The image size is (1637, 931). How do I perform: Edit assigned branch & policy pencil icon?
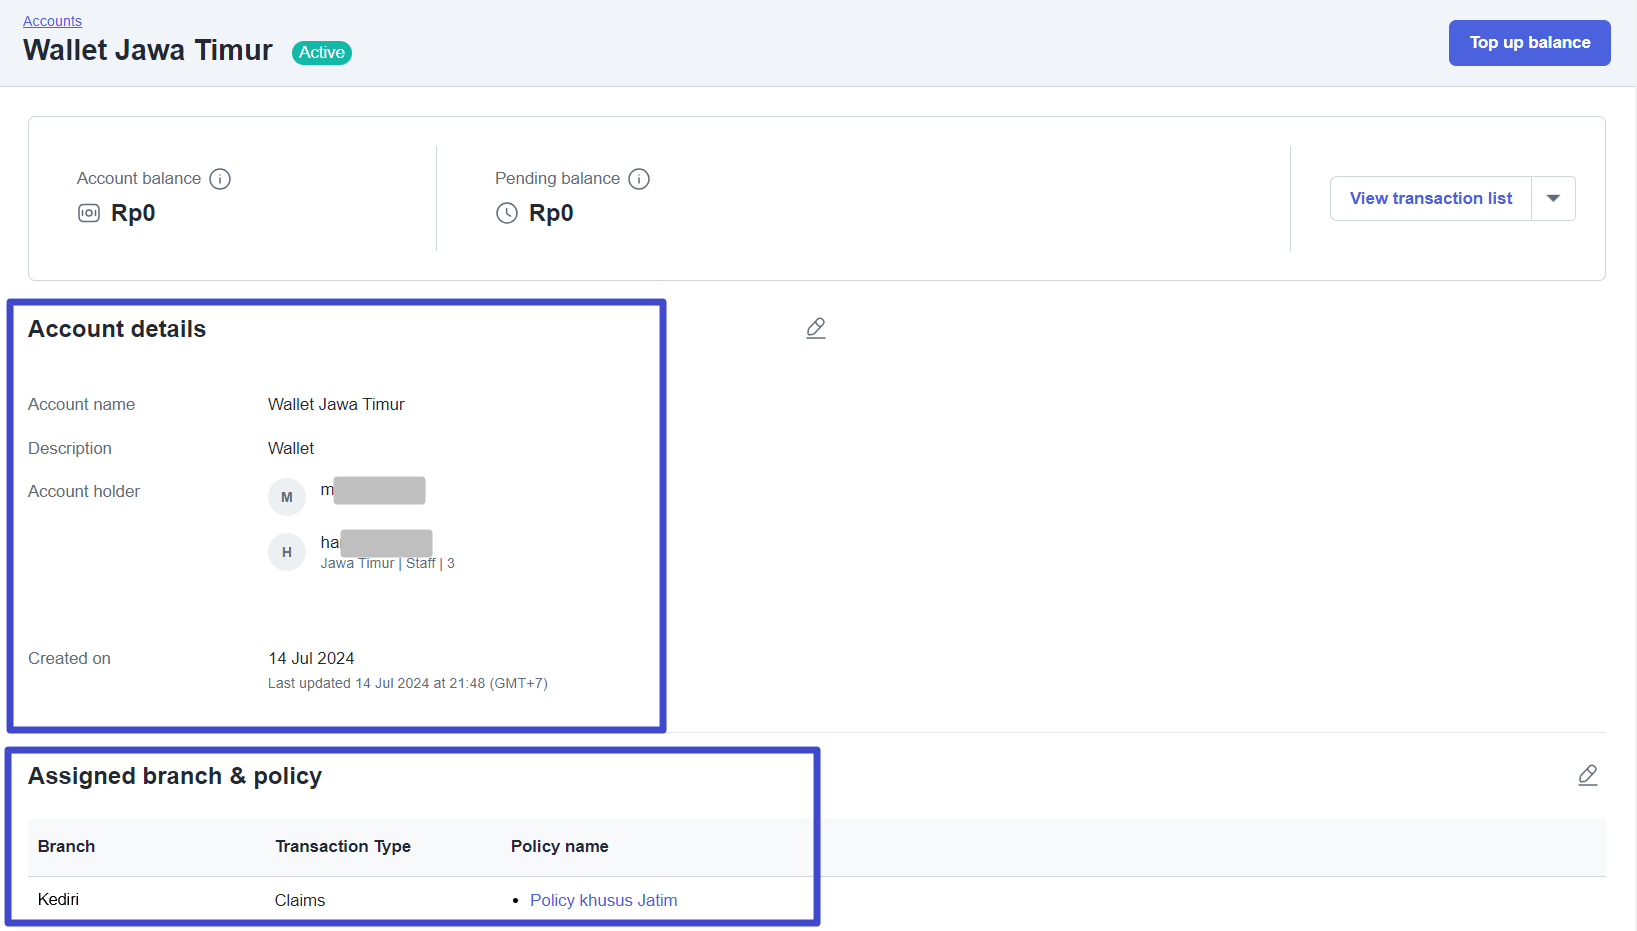(1587, 775)
